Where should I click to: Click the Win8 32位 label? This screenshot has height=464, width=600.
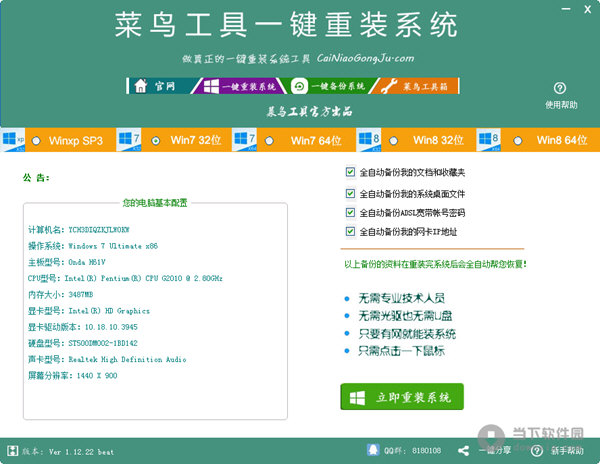coord(439,140)
